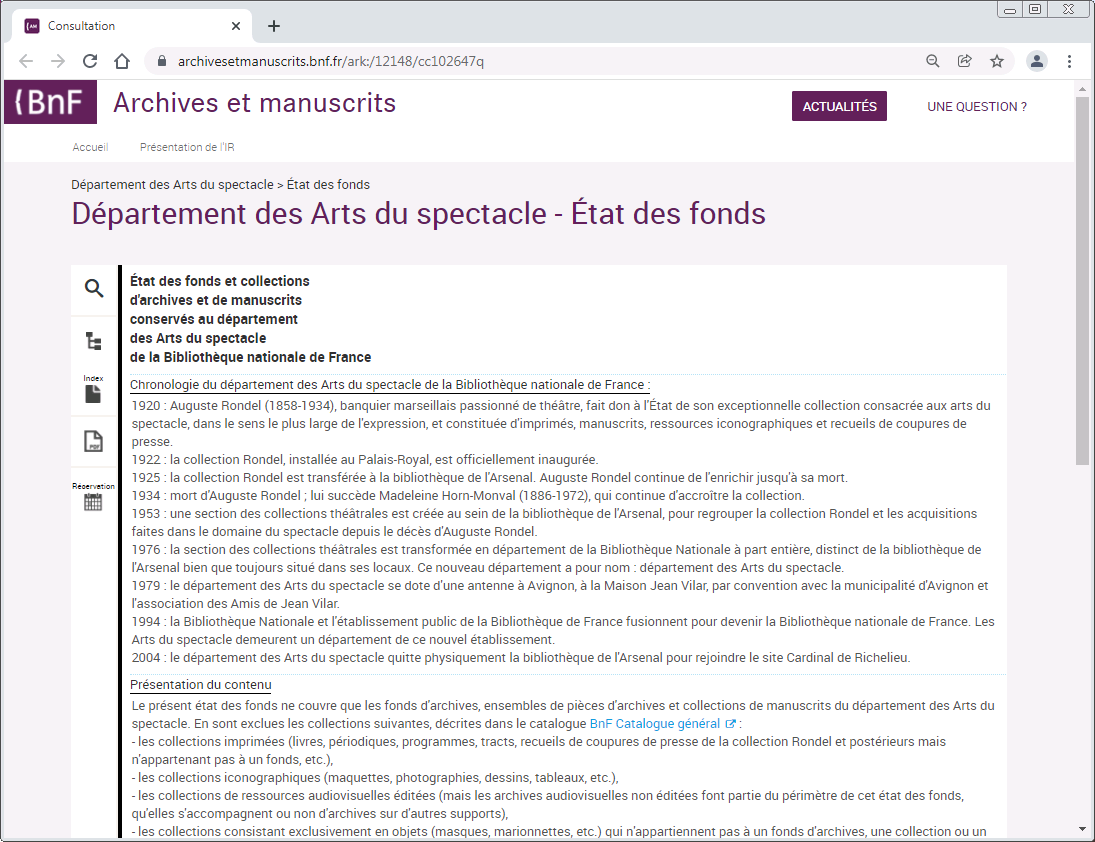Viewport: 1095px width, 842px height.
Task: Maximize the browser window
Action: pyautogui.click(x=1035, y=9)
